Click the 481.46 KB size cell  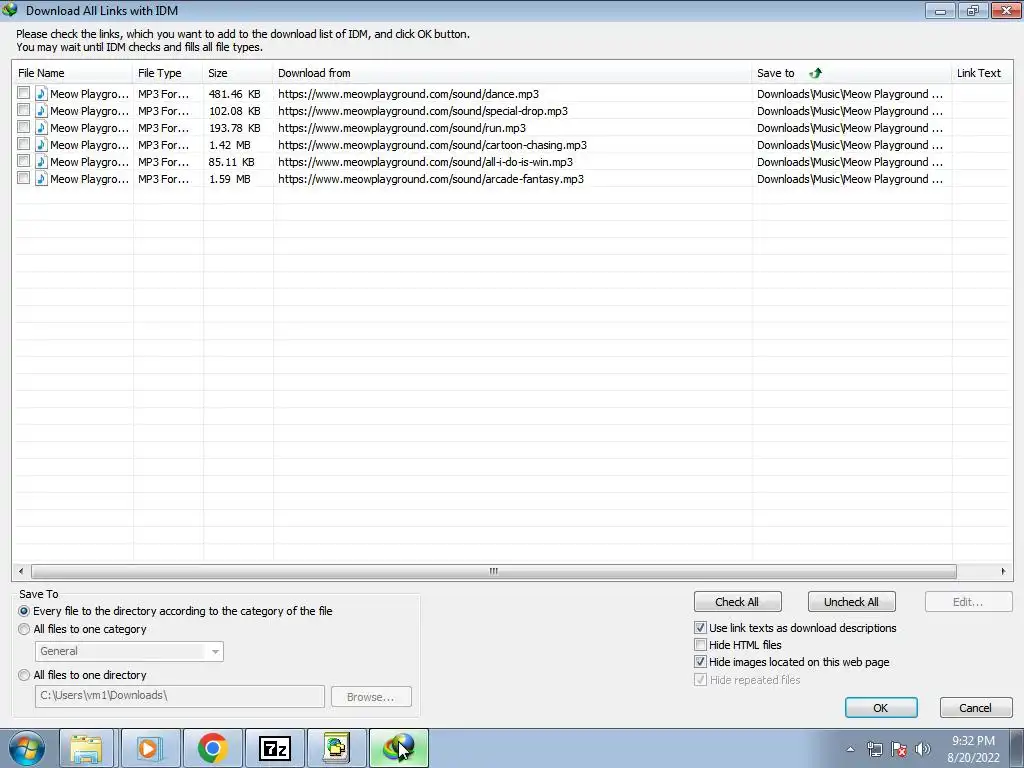[234, 94]
